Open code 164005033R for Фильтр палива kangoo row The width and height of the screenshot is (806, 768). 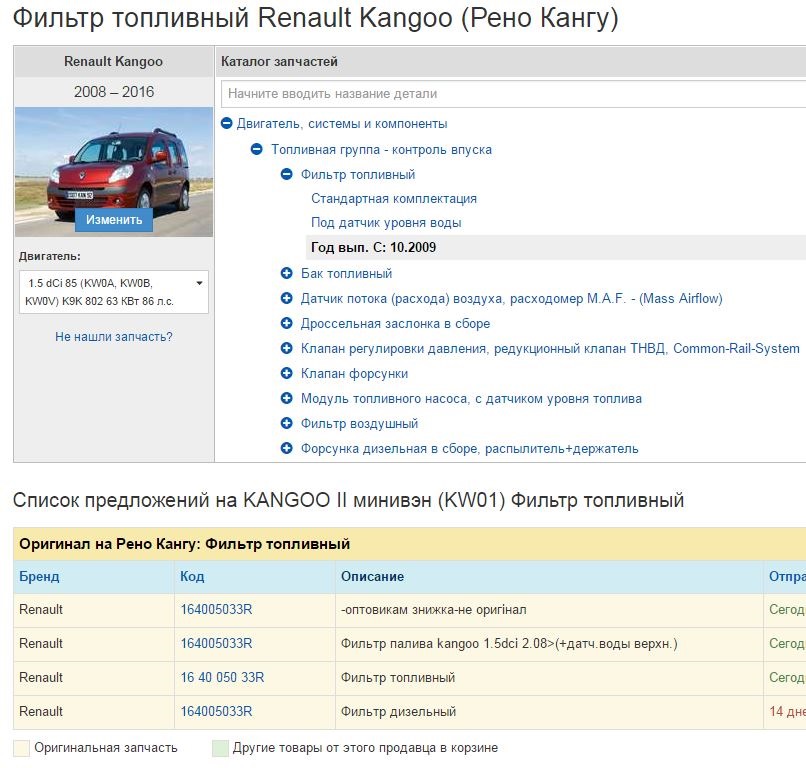[x=216, y=643]
